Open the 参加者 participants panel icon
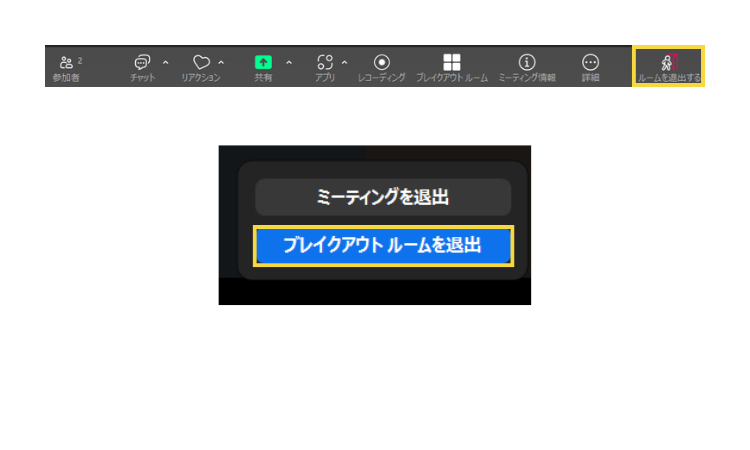Viewport: 750px width, 450px height. pos(66,62)
